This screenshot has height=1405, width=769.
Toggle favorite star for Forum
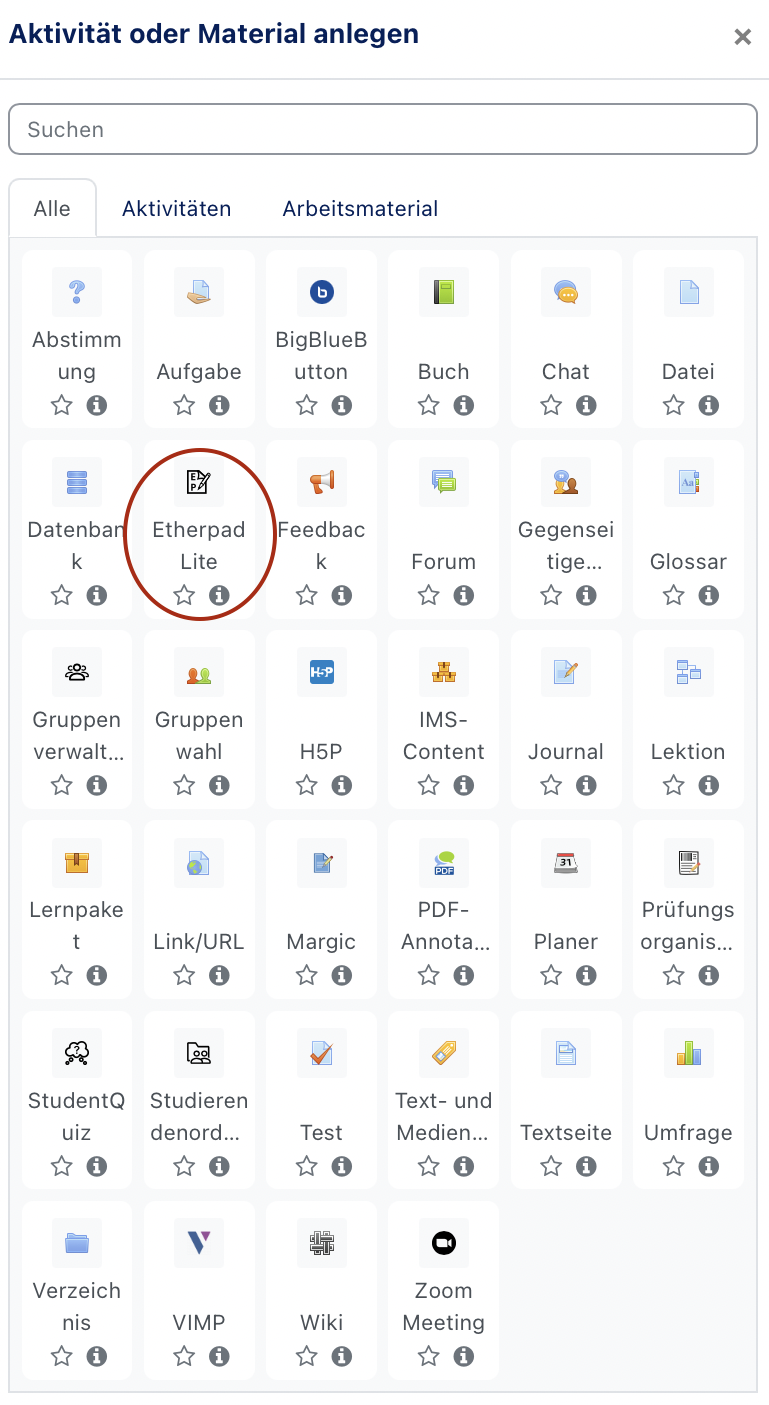point(429,595)
